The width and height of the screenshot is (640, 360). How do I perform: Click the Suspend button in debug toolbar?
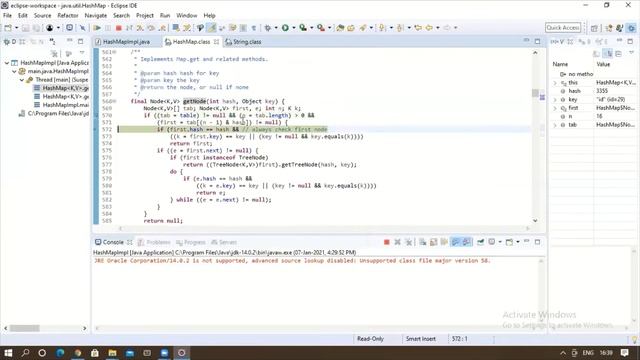click(x=108, y=28)
